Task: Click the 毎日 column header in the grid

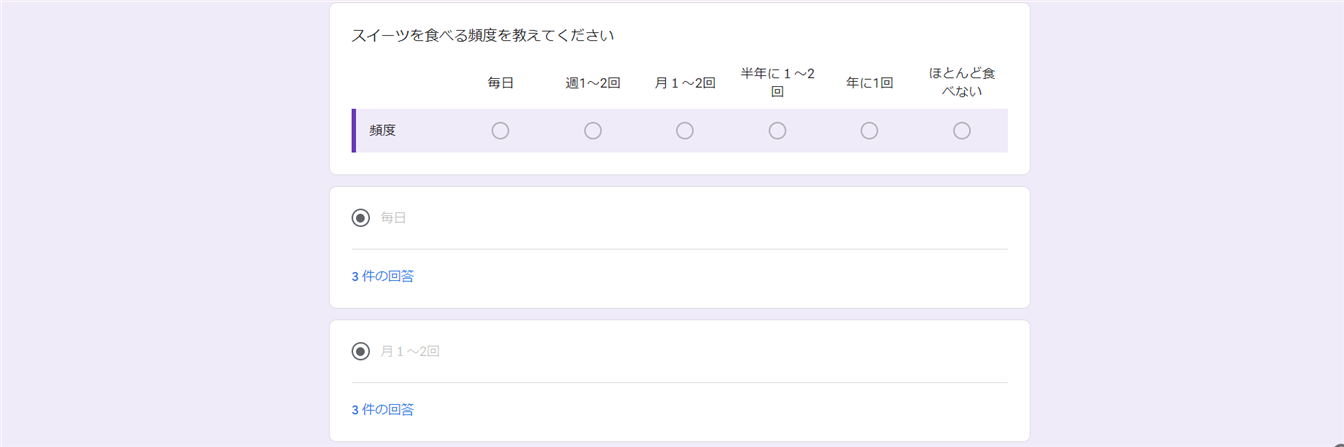Action: click(501, 83)
